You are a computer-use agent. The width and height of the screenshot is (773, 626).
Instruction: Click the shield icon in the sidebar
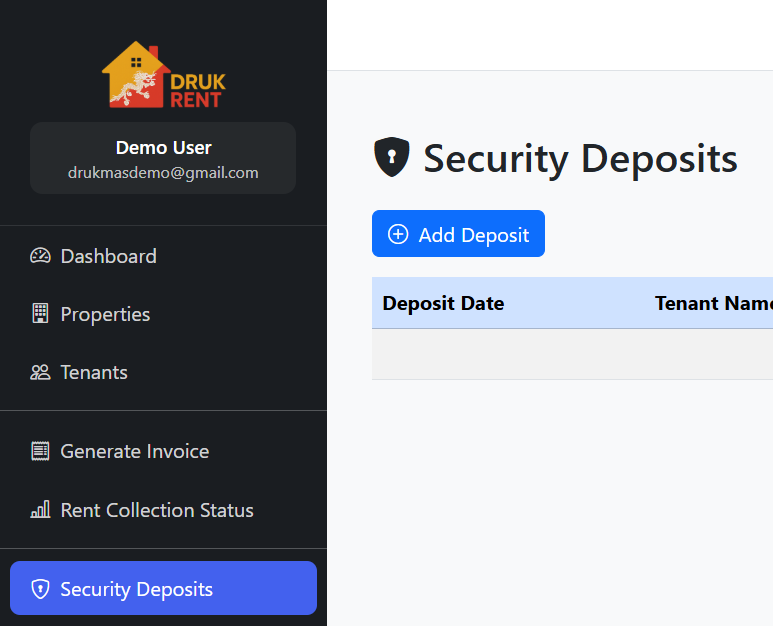click(x=40, y=589)
